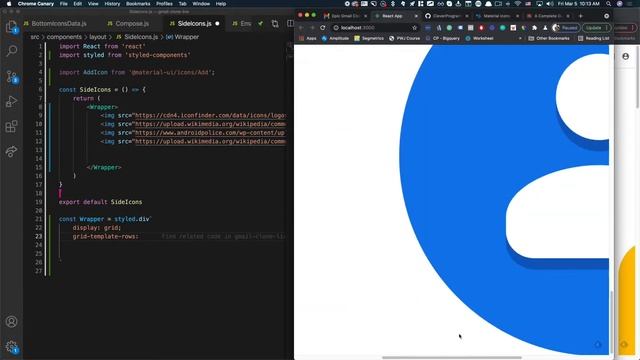Open the Other Bookmarks folder
The width and height of the screenshot is (640, 360).
point(549,38)
